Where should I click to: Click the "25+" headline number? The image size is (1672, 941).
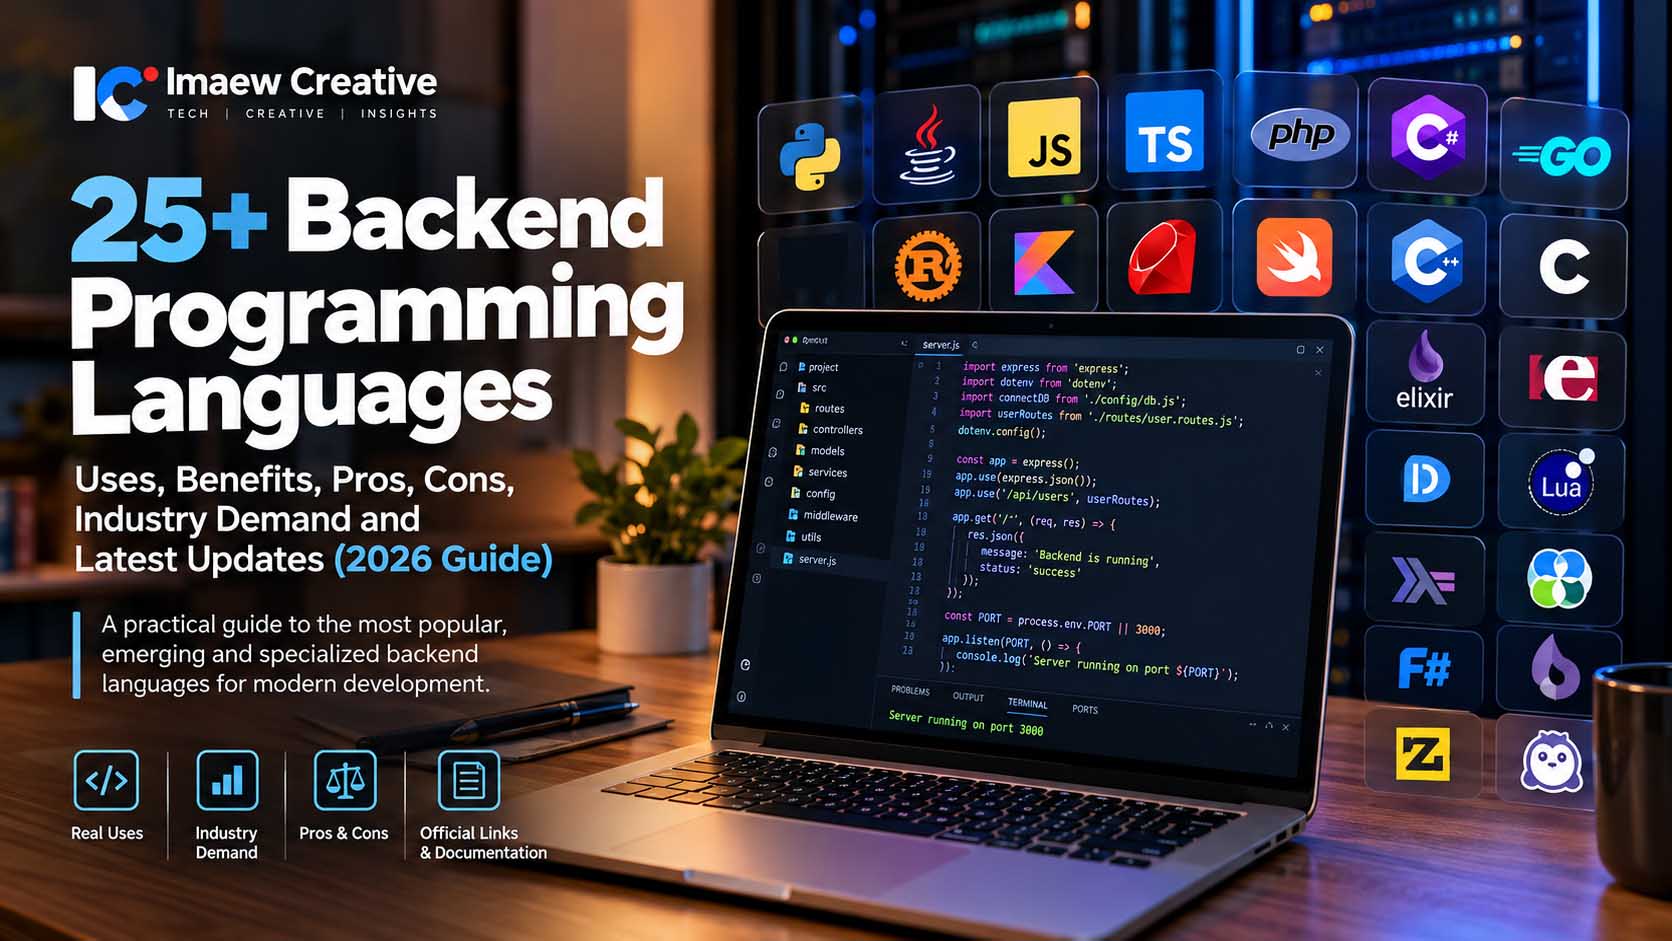click(x=168, y=220)
